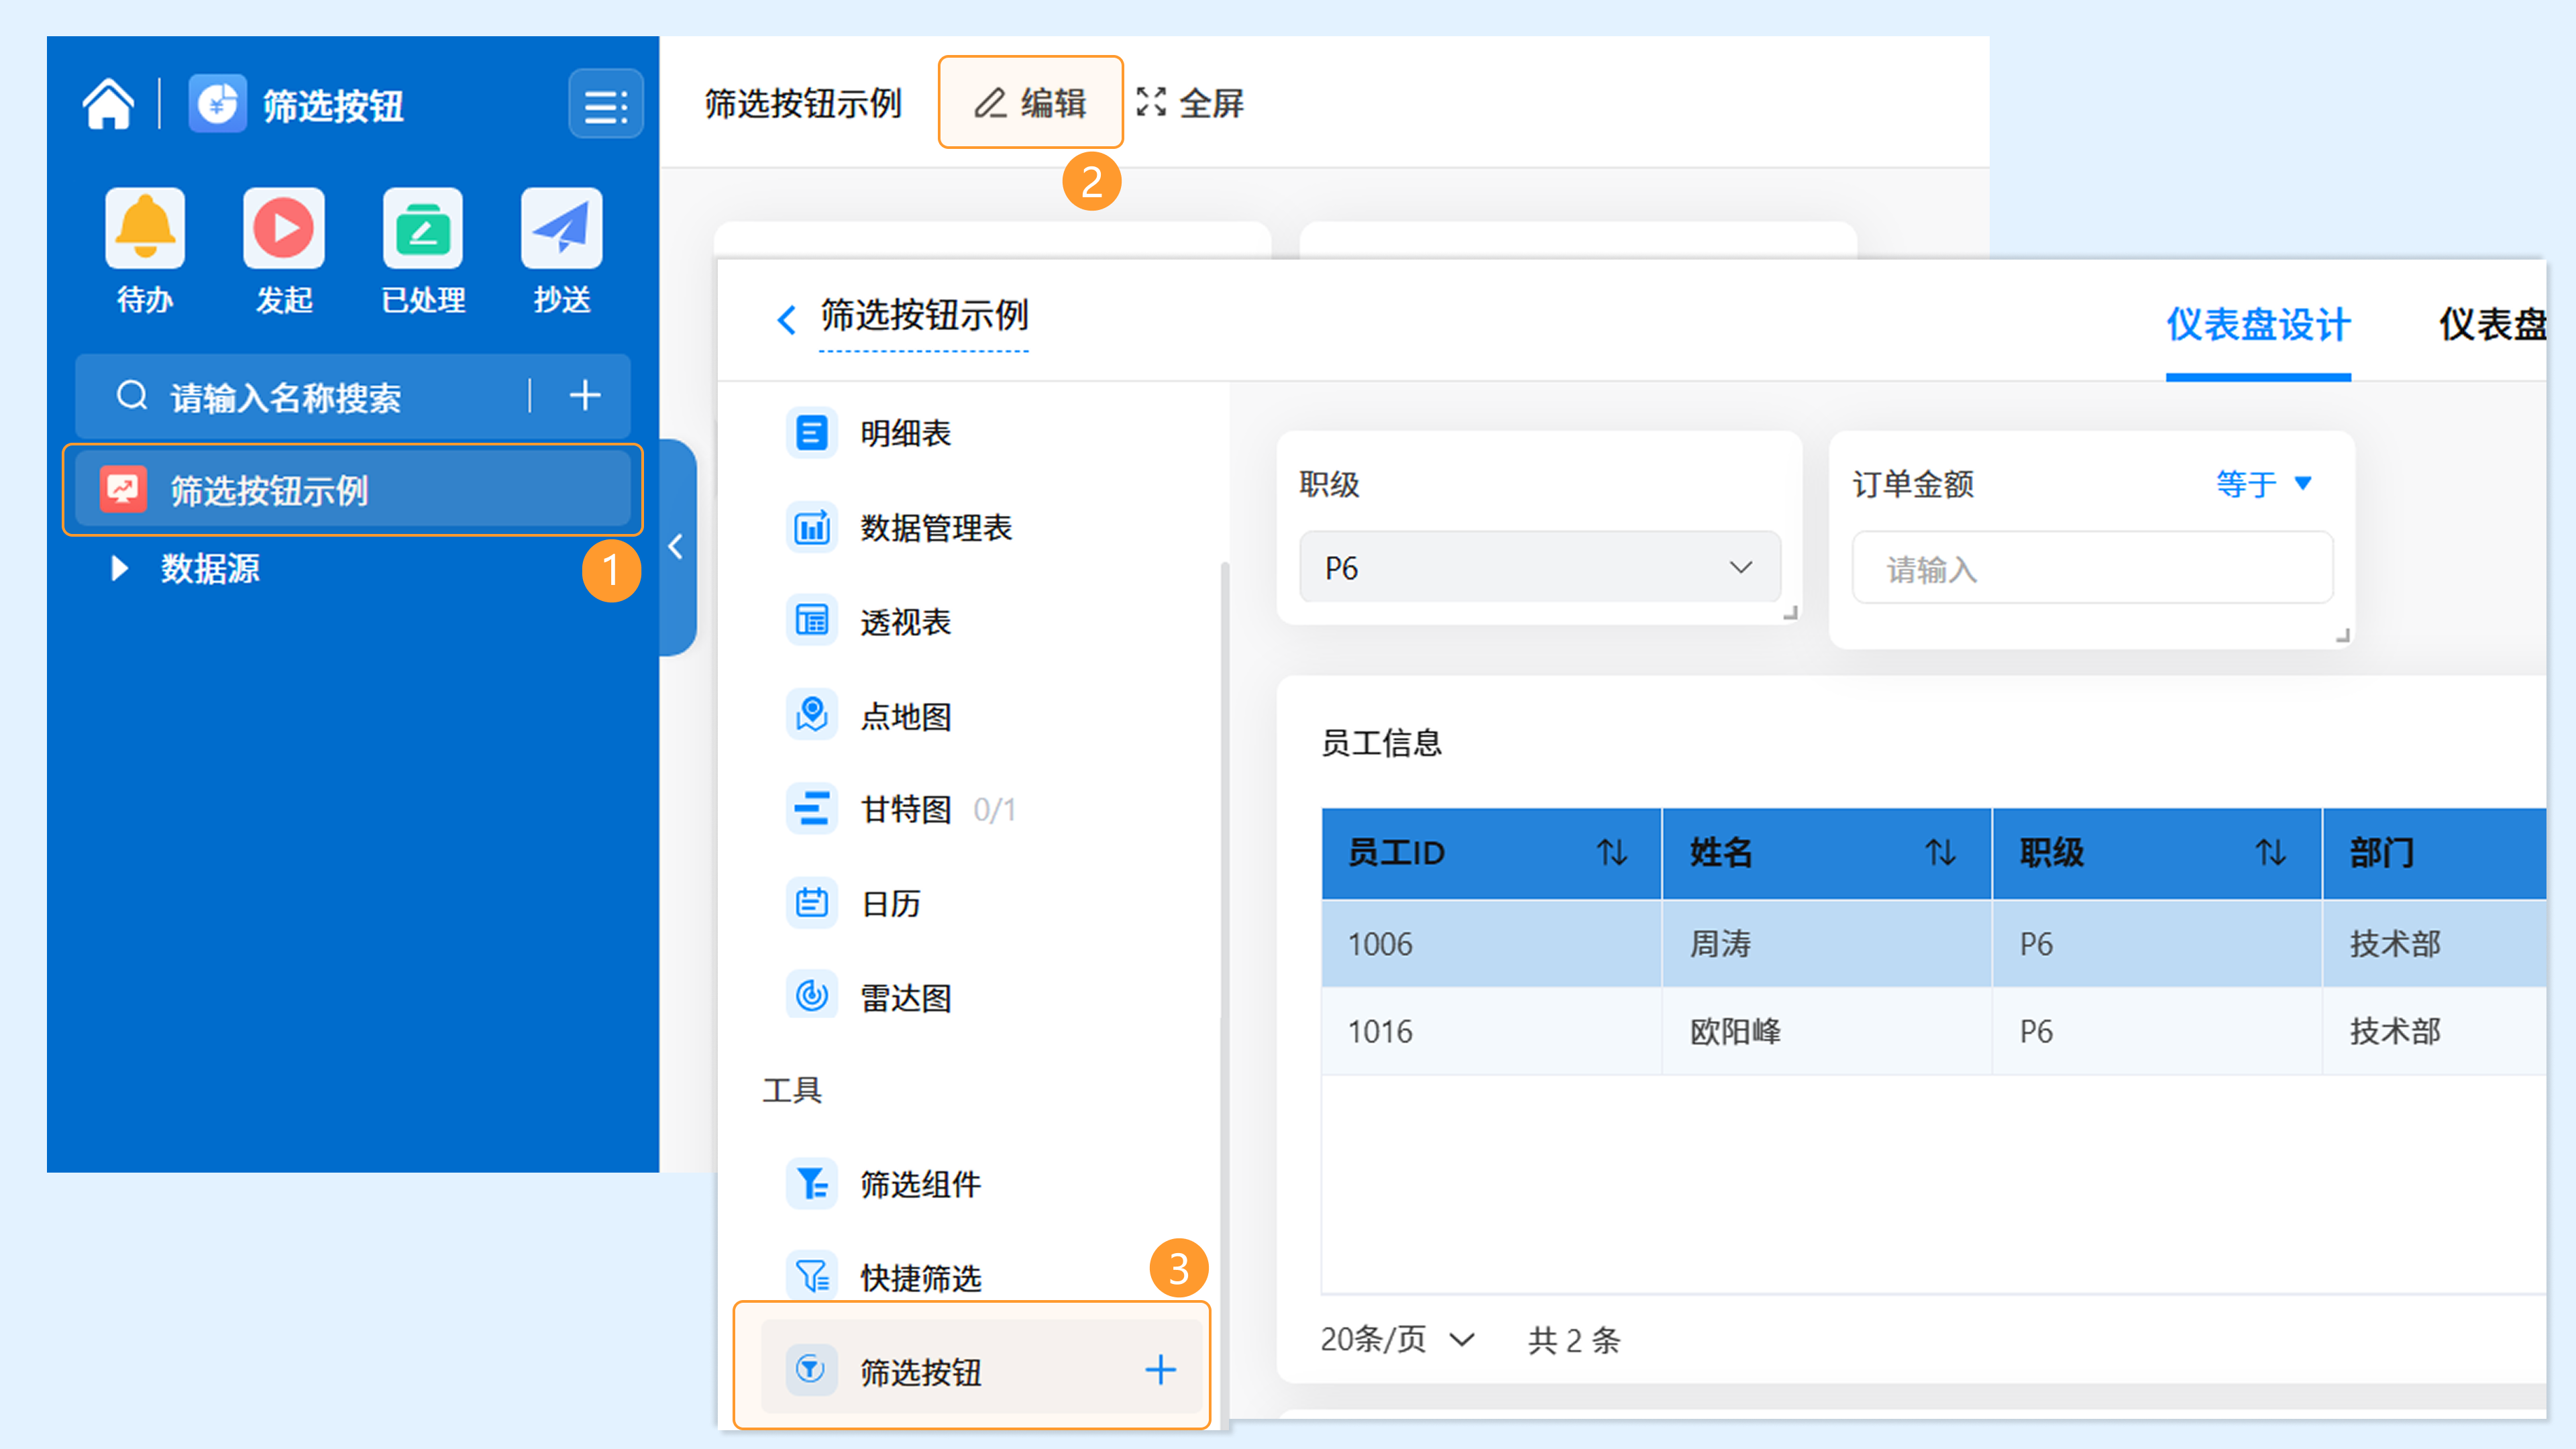The height and width of the screenshot is (1449, 2576).
Task: Add 筛选组件 tool
Action: click(x=883, y=1184)
